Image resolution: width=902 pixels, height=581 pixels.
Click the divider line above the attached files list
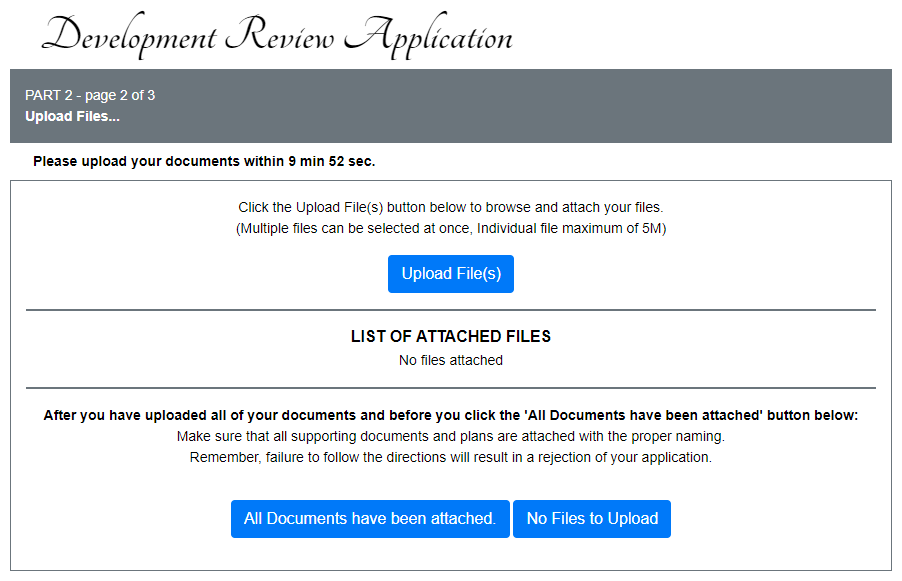(450, 310)
